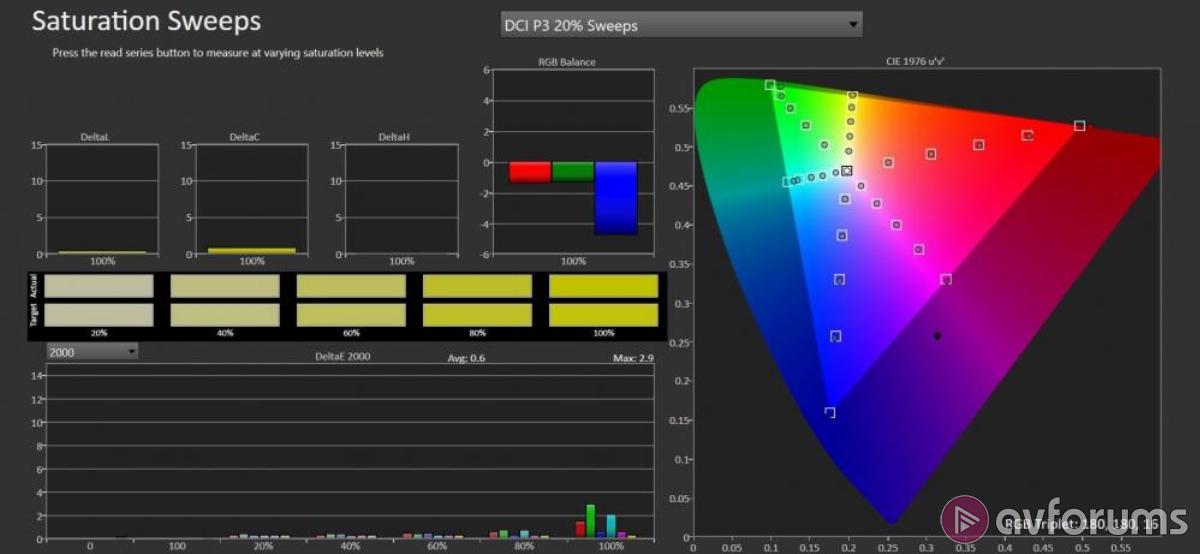
Task: Click the red bar in RGB Balance
Action: tap(530, 172)
